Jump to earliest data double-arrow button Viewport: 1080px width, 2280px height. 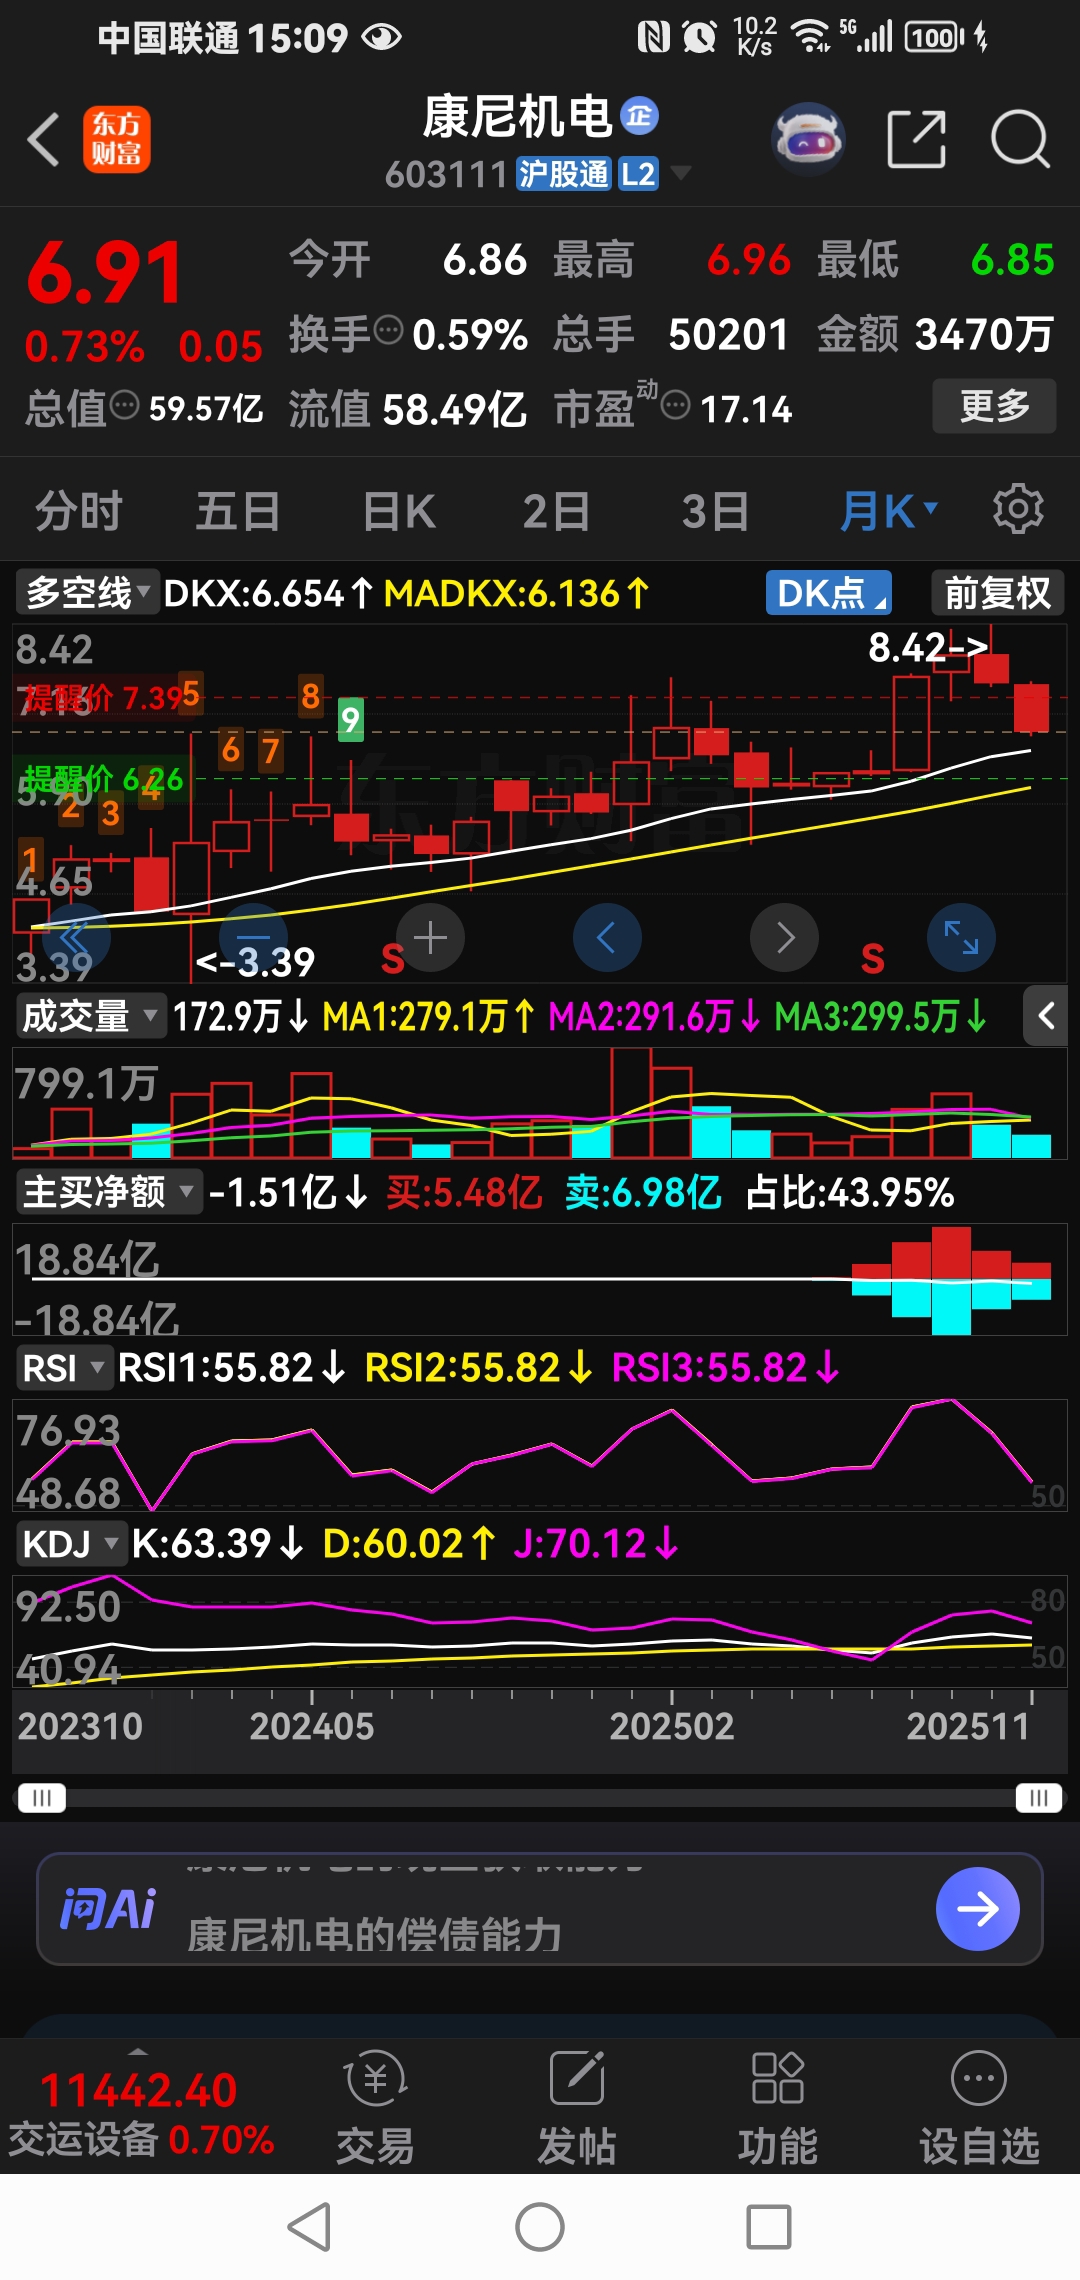[x=76, y=938]
